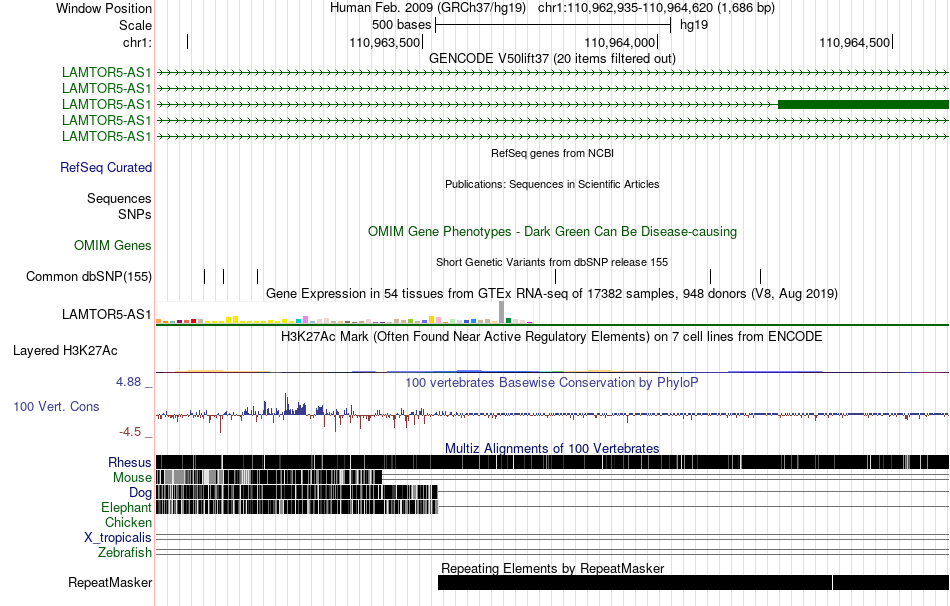
Task: Select the Sequences track label
Action: (x=119, y=198)
